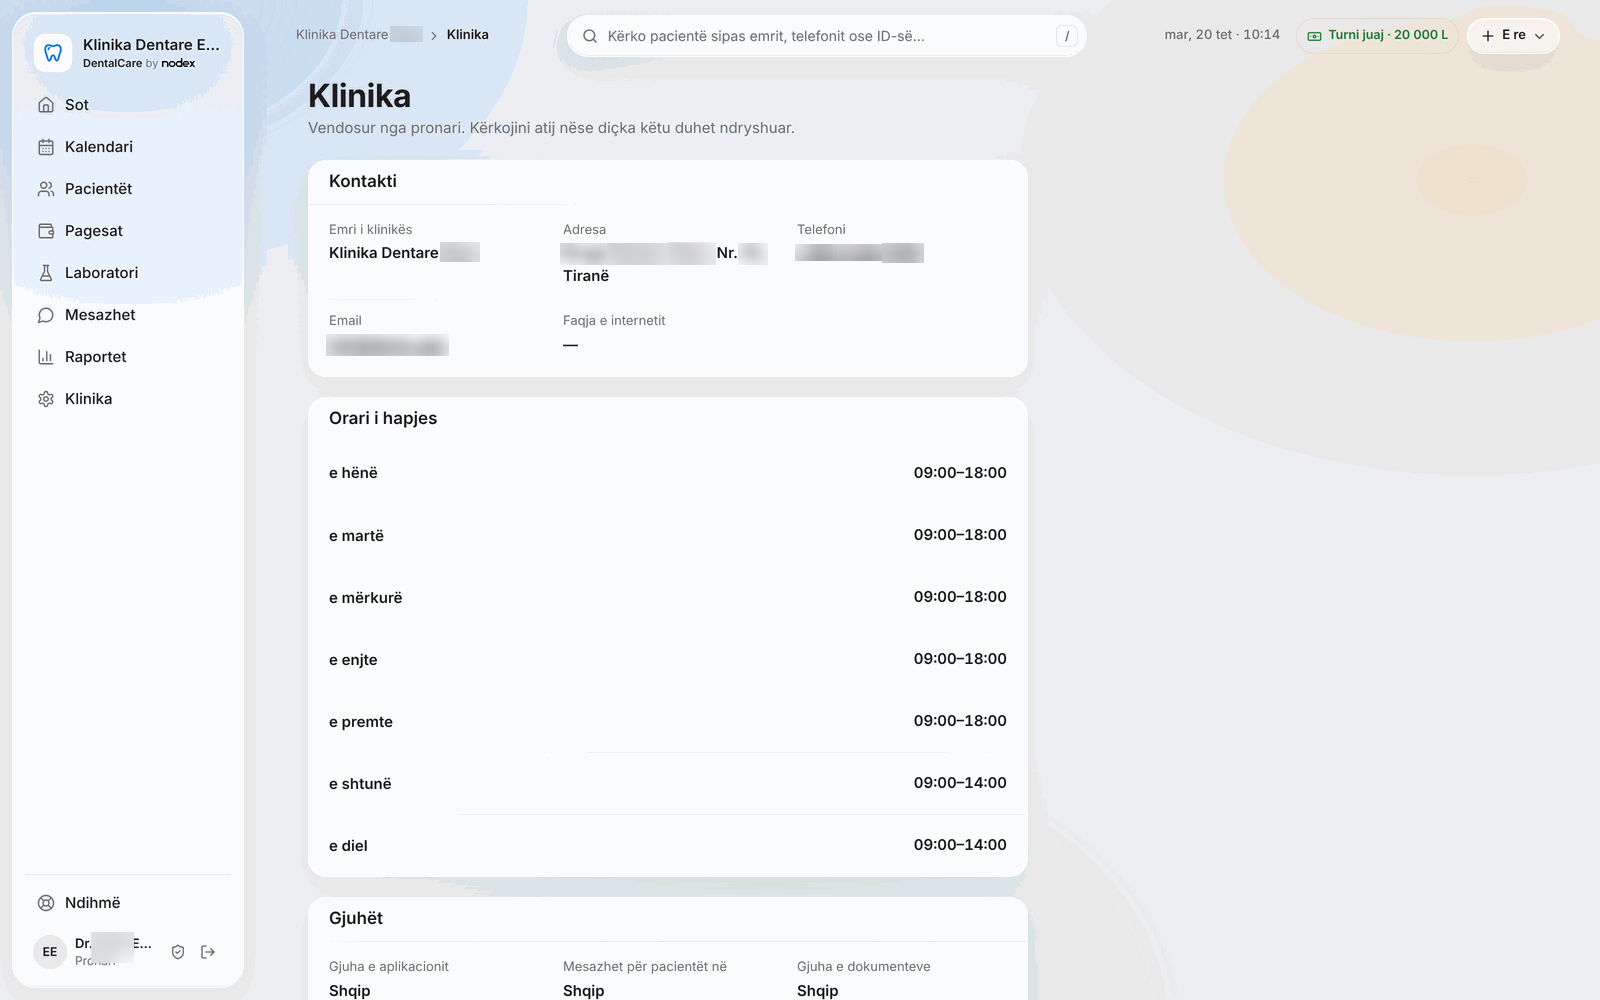Click the Turni juaj 20 000 L button
Image resolution: width=1600 pixels, height=1000 pixels.
tap(1377, 36)
